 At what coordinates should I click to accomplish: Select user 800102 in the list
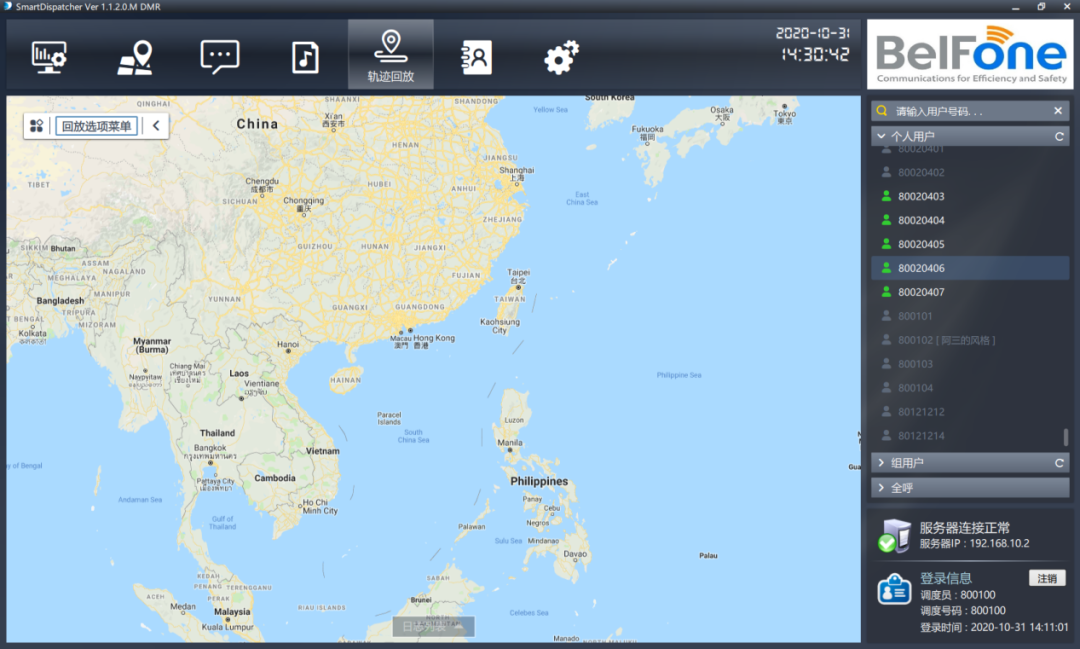pyautogui.click(x=970, y=340)
